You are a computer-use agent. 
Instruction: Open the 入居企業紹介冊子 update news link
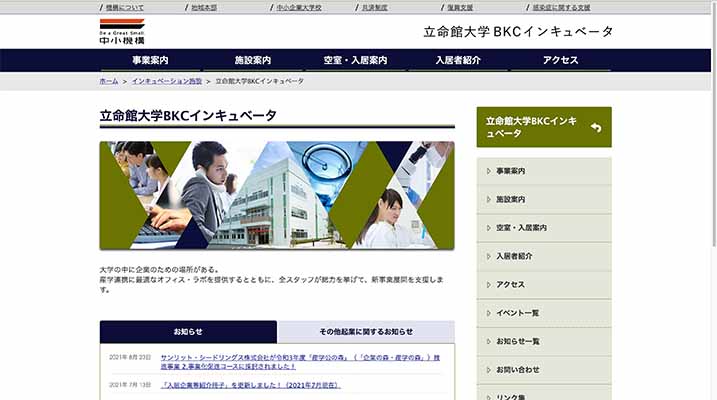tap(250, 385)
